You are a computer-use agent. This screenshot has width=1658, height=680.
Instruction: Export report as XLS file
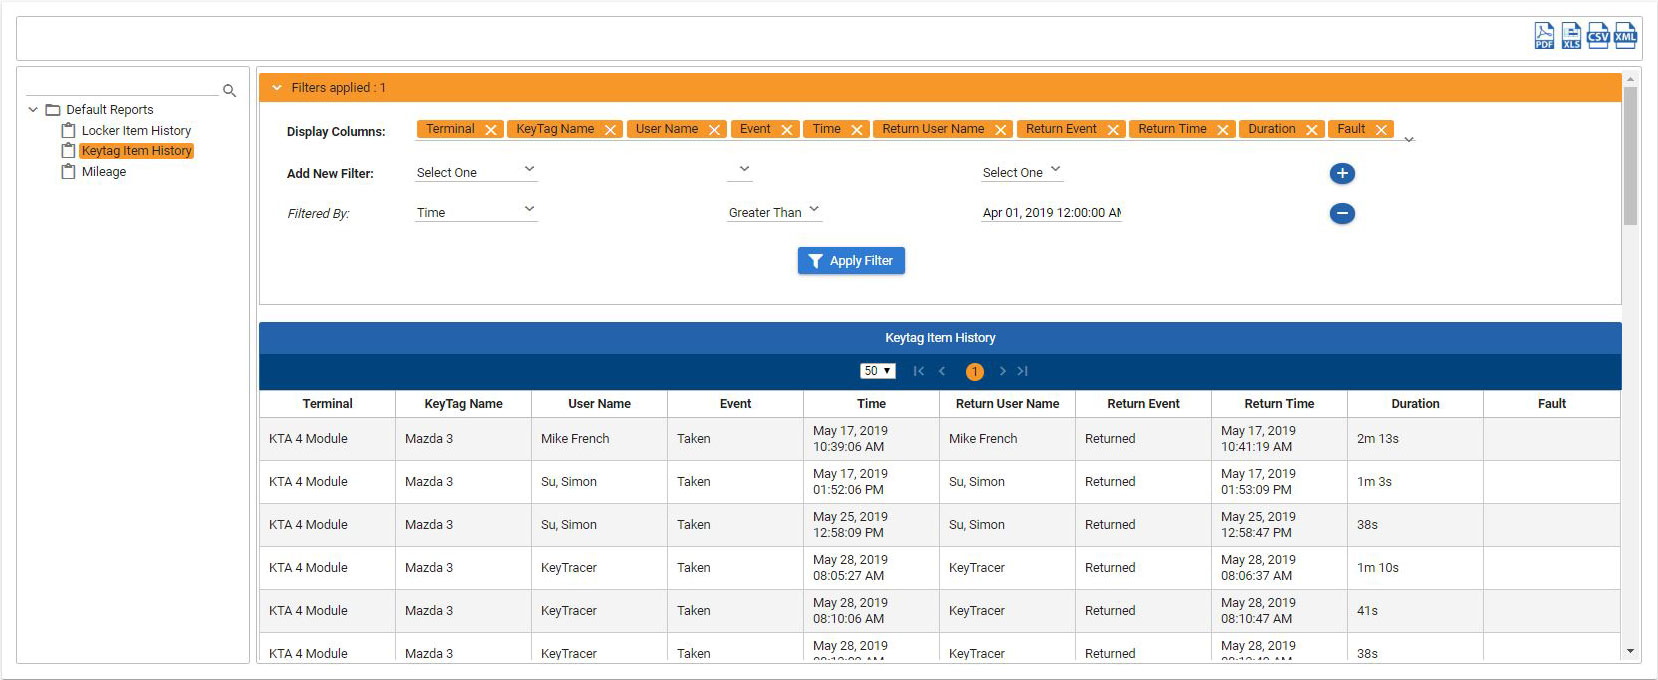click(x=1571, y=36)
